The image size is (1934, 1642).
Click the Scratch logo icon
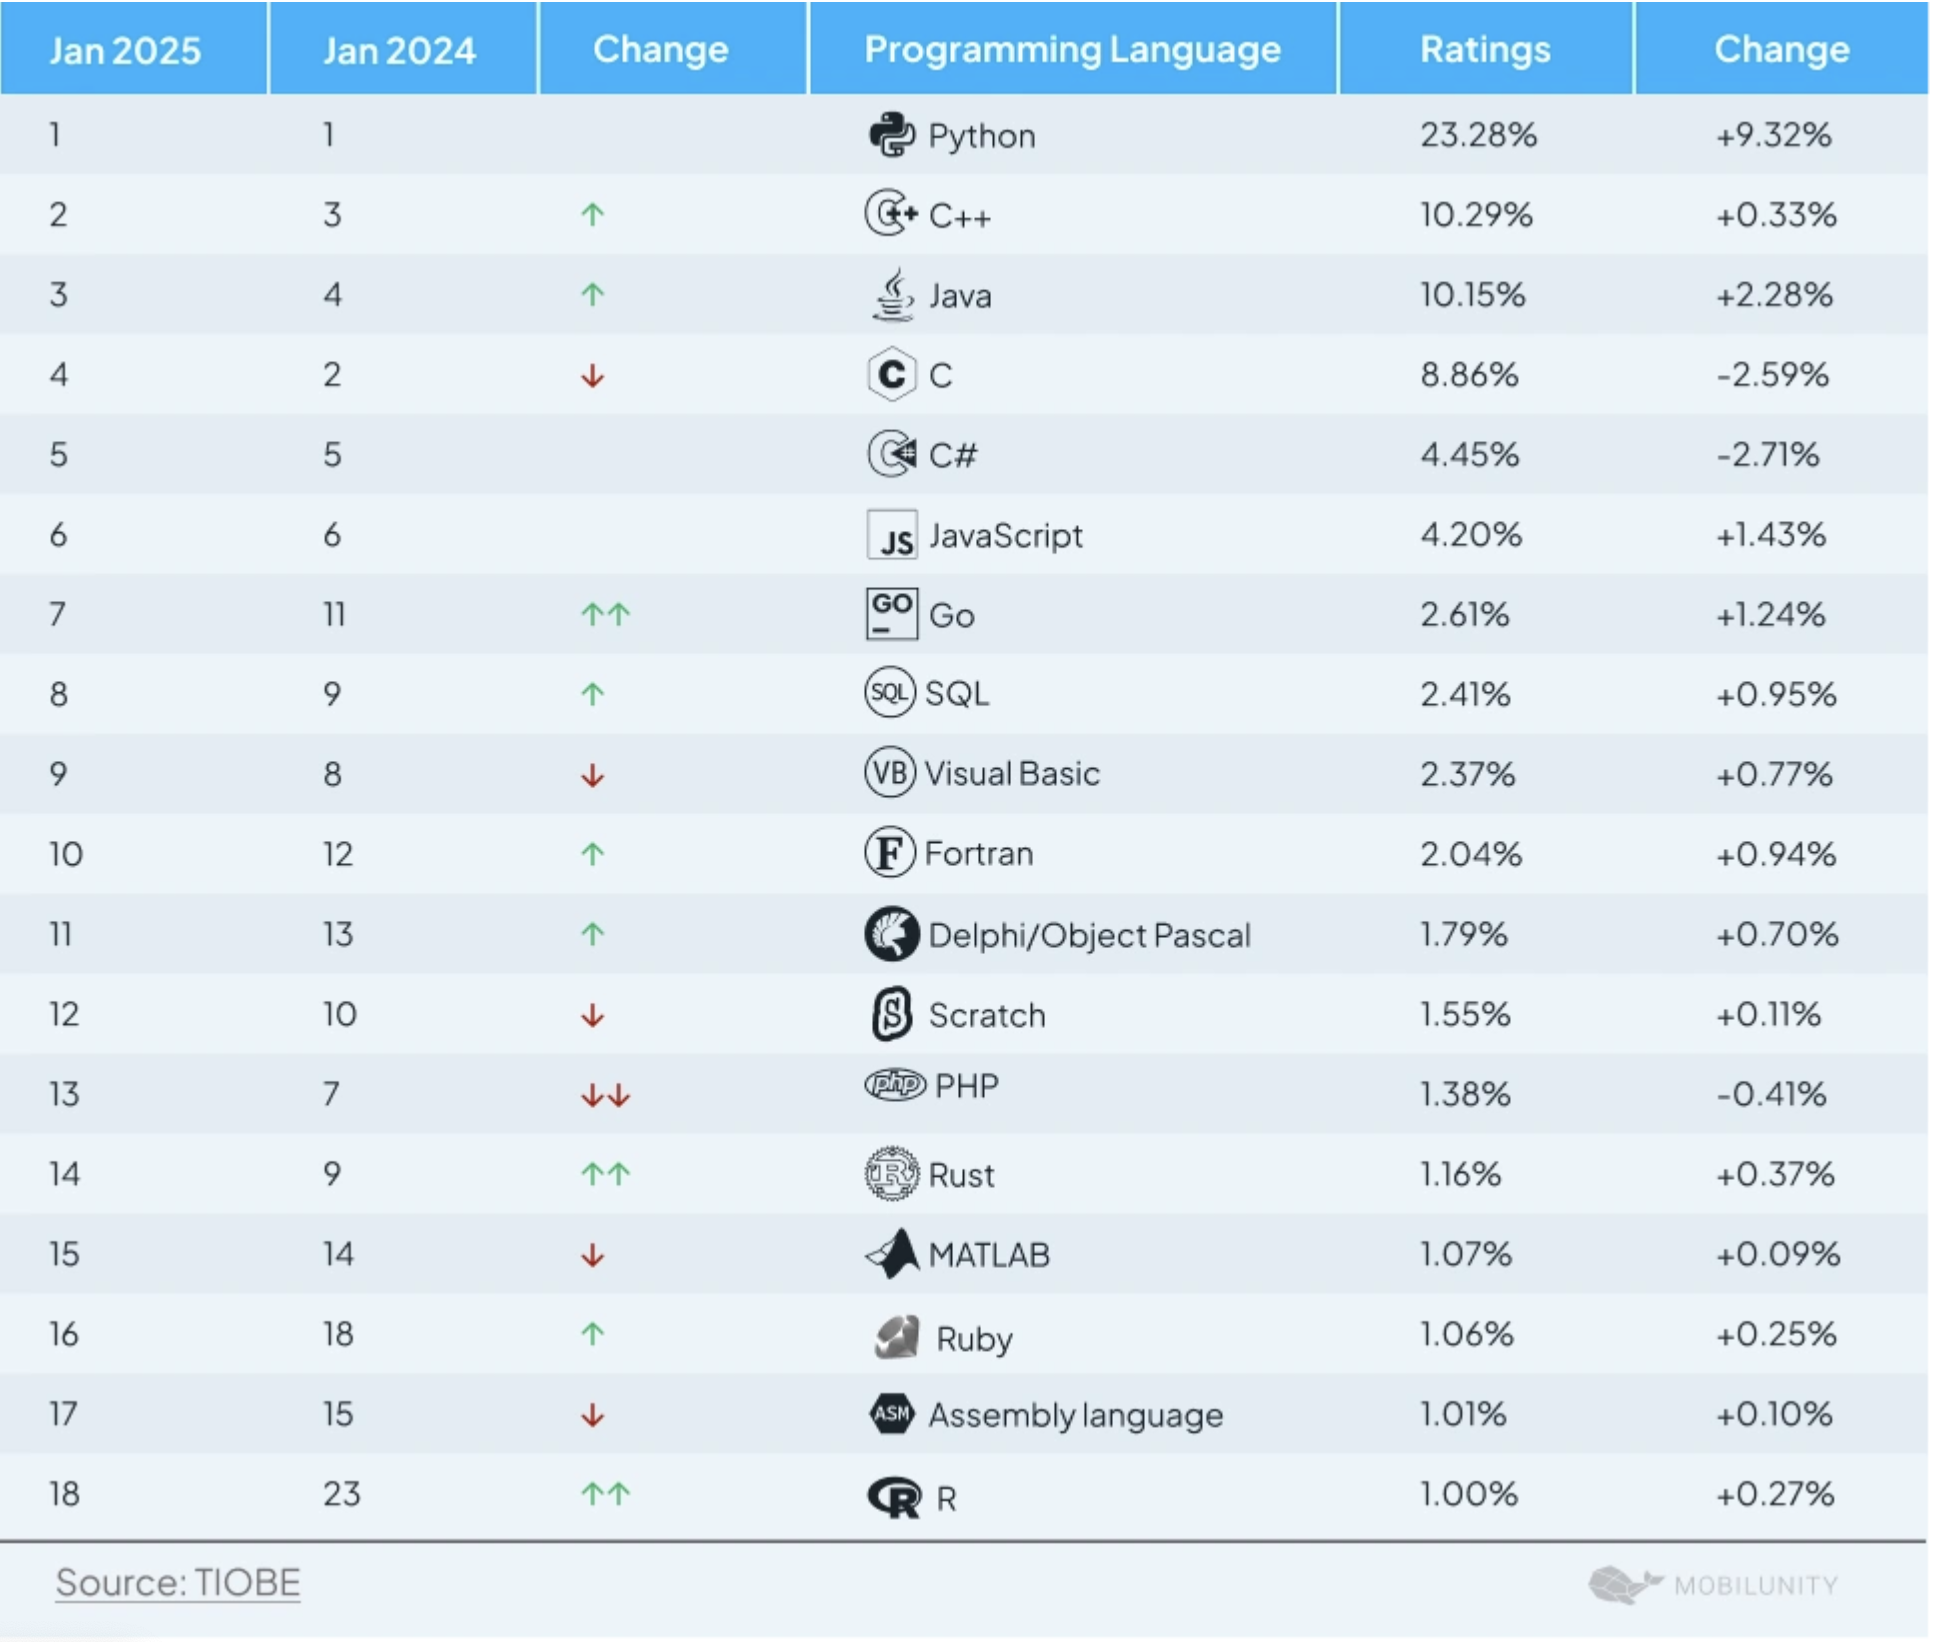[x=892, y=1014]
